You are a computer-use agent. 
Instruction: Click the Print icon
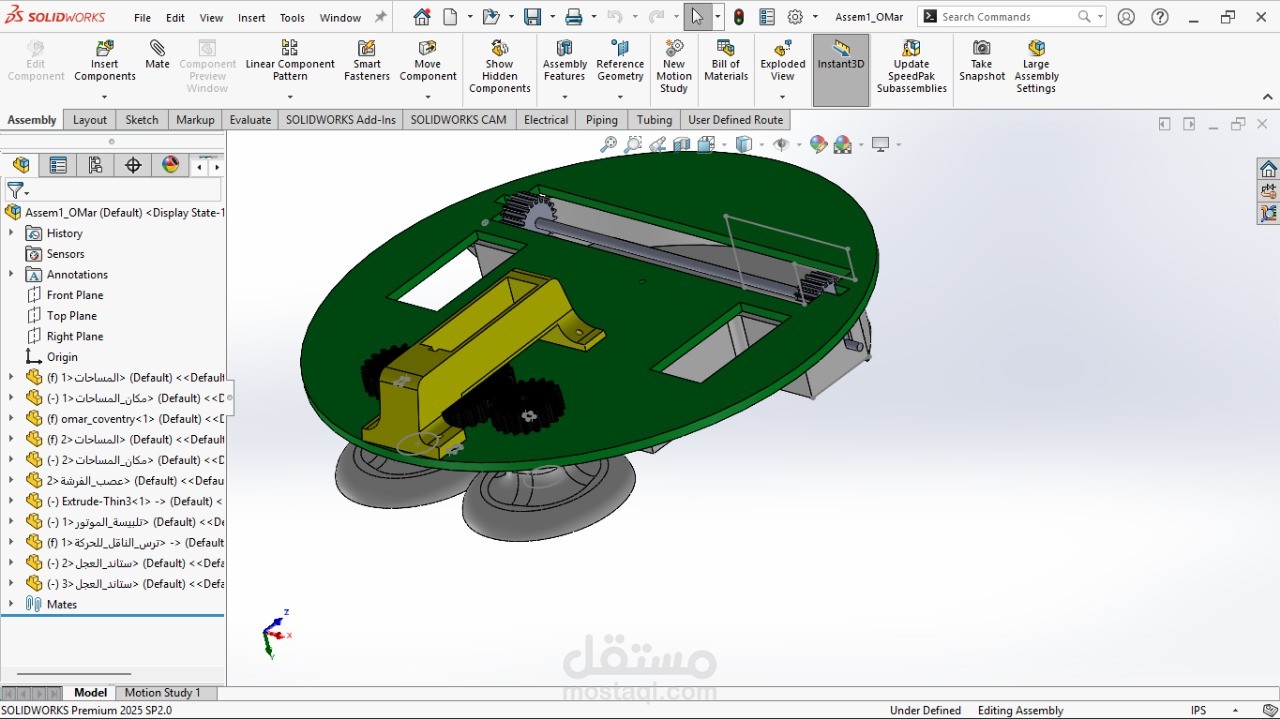click(573, 17)
